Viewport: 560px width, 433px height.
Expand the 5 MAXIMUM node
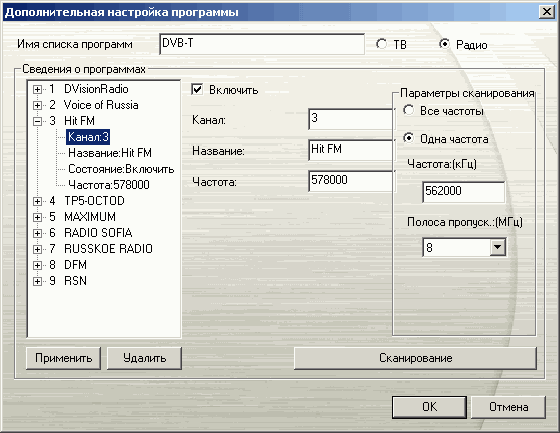(37, 217)
